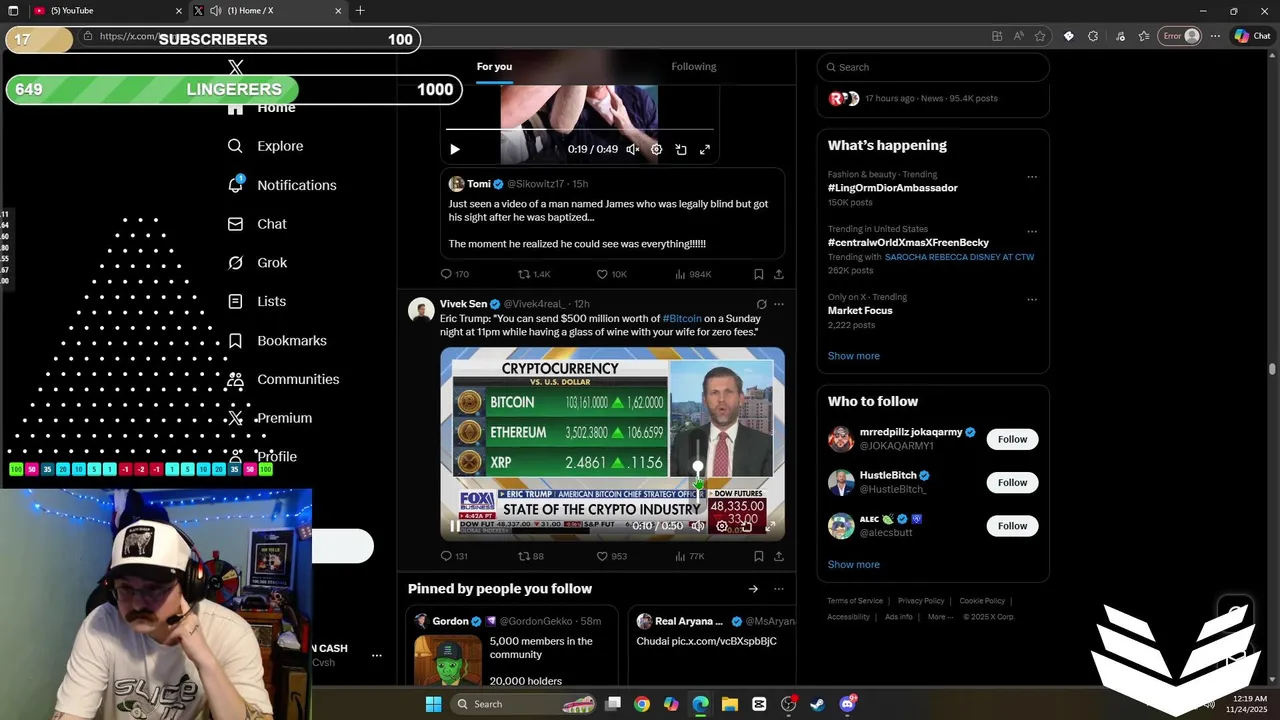Open Chrome from the taskbar
This screenshot has height=720, width=1280.
coord(642,704)
